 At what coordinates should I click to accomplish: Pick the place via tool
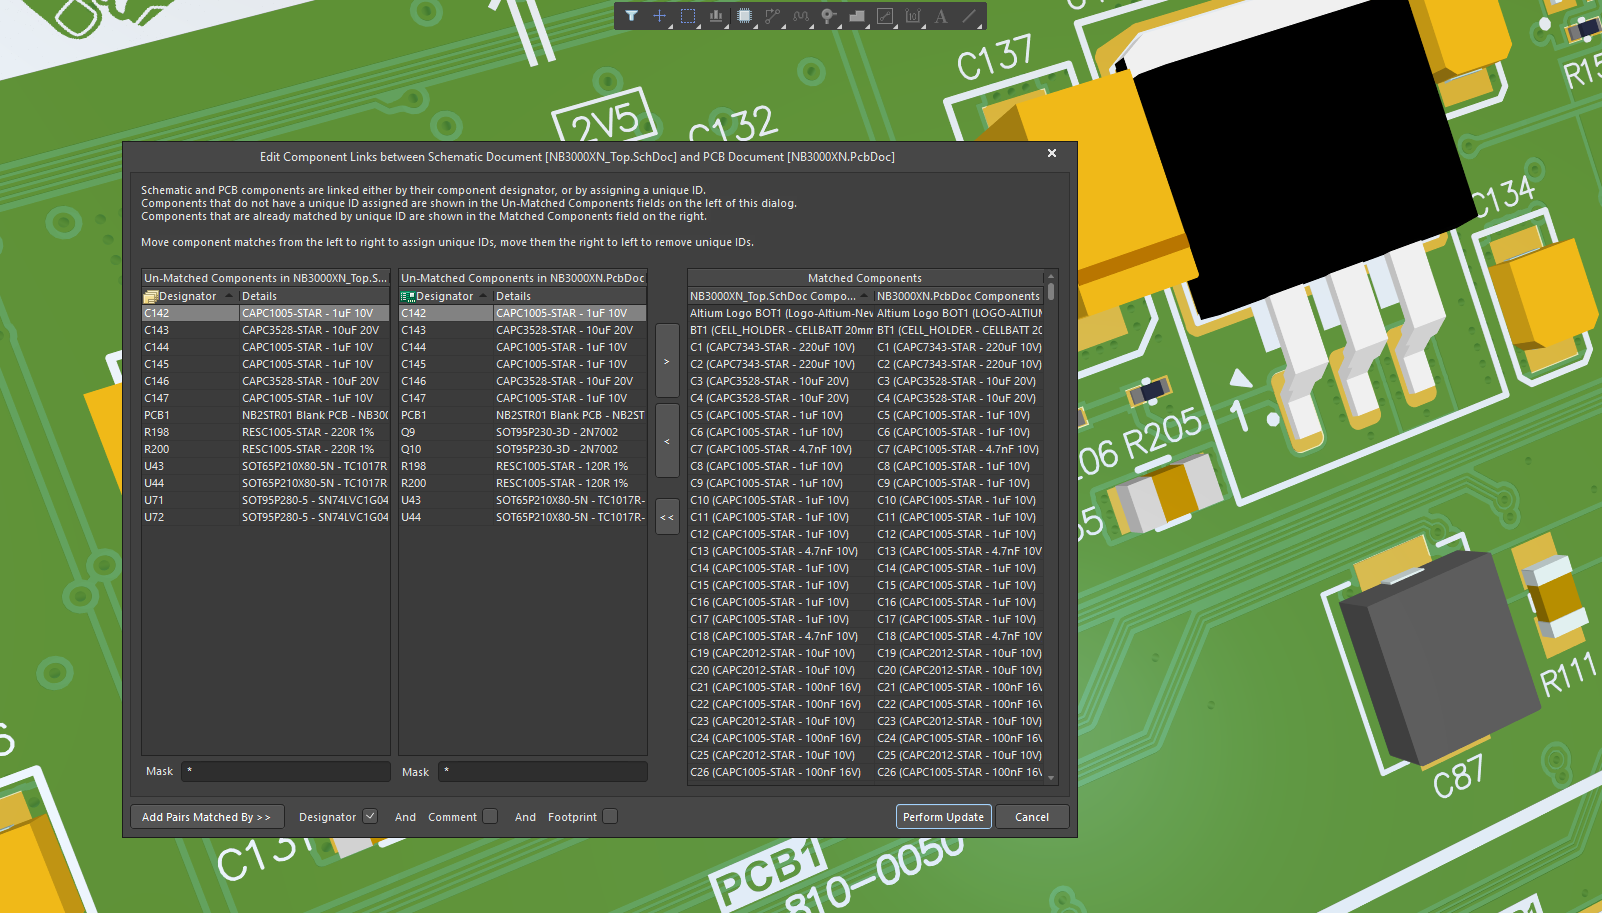tap(828, 16)
